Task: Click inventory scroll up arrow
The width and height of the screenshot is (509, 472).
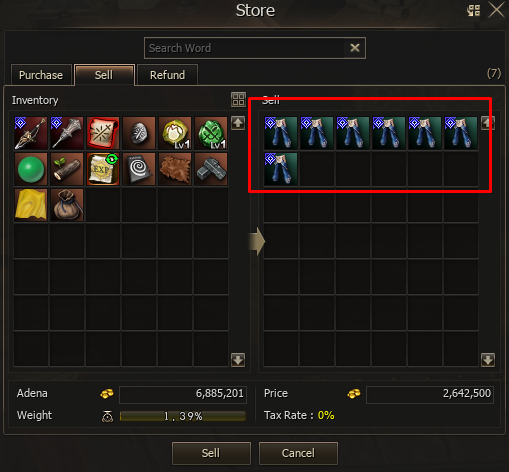Action: click(x=238, y=123)
